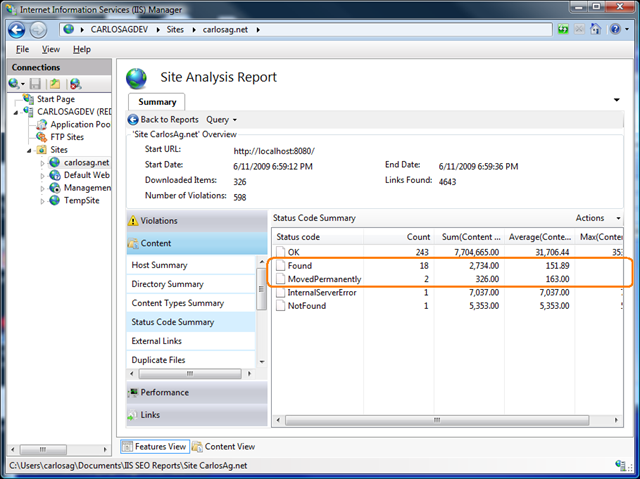This screenshot has height=479, width=640.
Task: Select the NotFound status row
Action: tap(448, 306)
